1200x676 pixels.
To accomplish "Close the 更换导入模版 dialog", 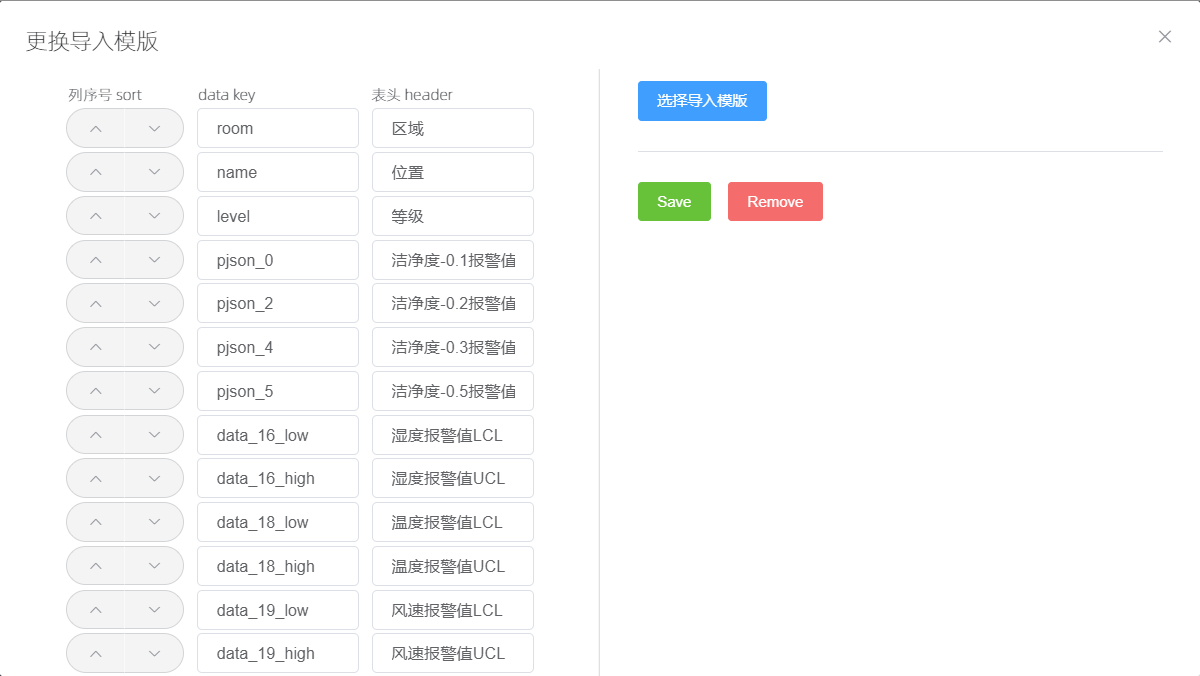I will coord(1164,37).
